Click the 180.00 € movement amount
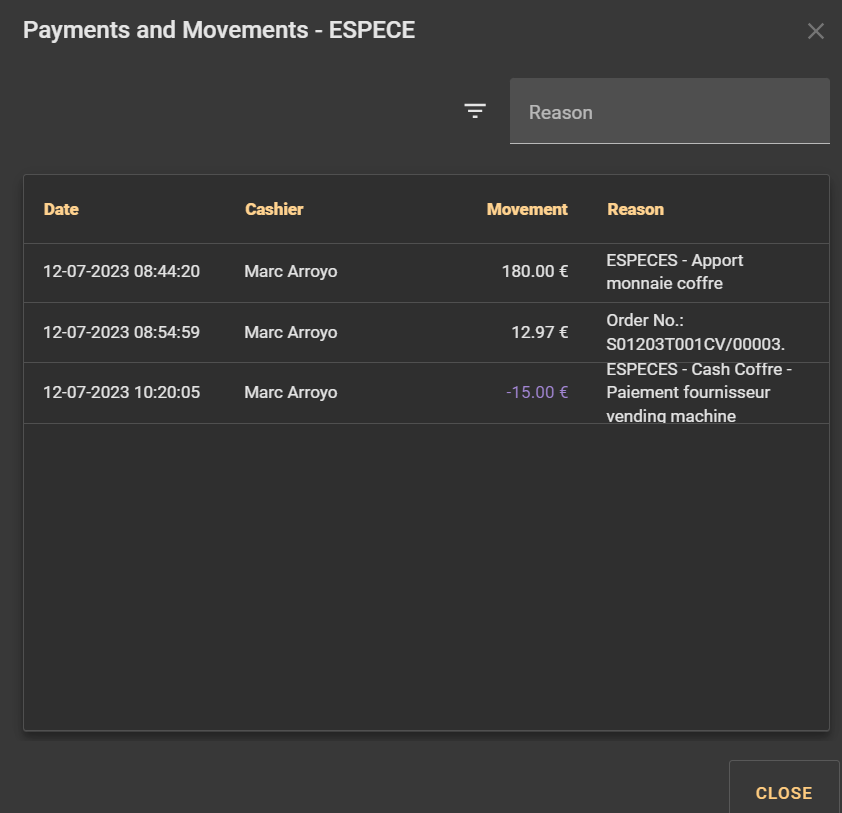Viewport: 842px width, 813px height. pyautogui.click(x=535, y=272)
